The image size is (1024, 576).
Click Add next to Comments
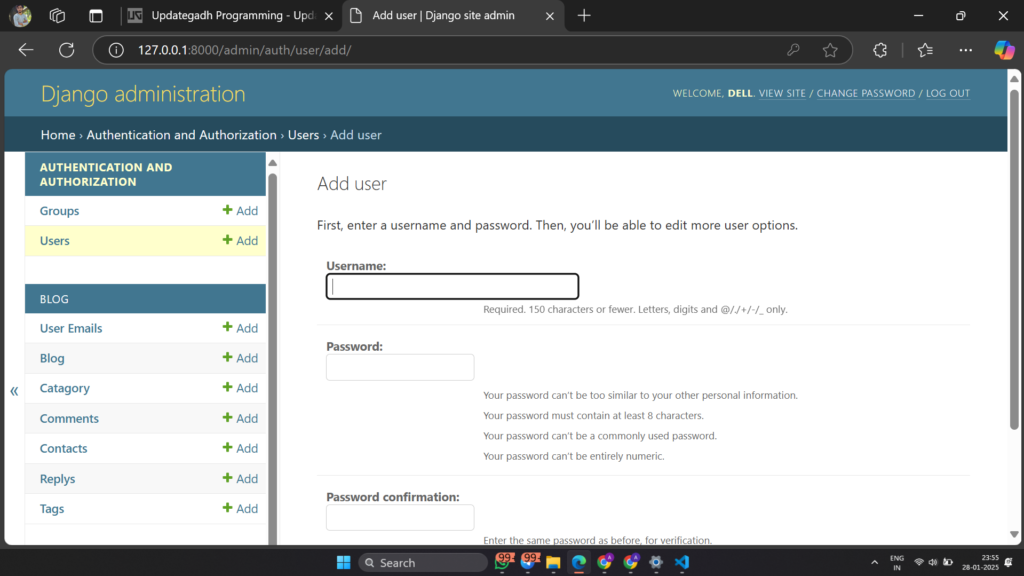(x=240, y=418)
